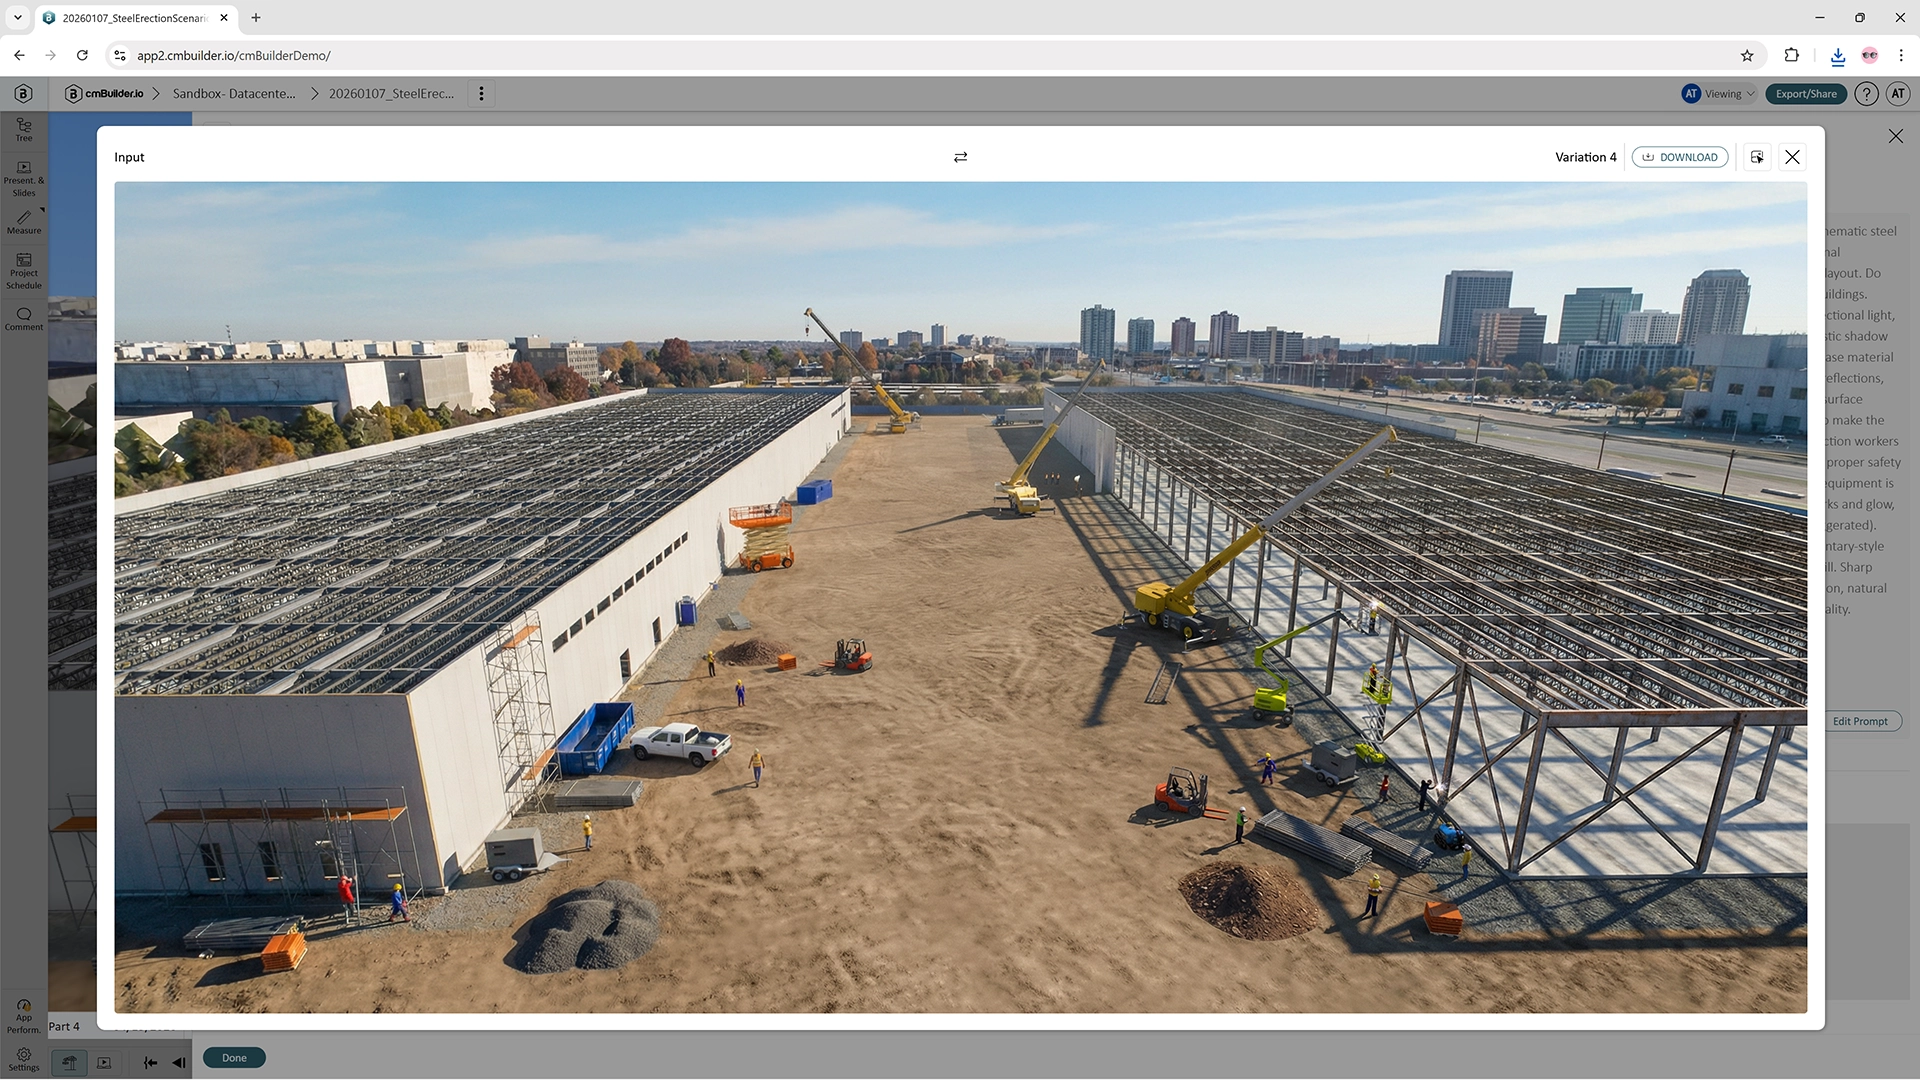Image resolution: width=1920 pixels, height=1080 pixels.
Task: Toggle the equipment display icon in bottom toolbar
Action: coord(69,1063)
